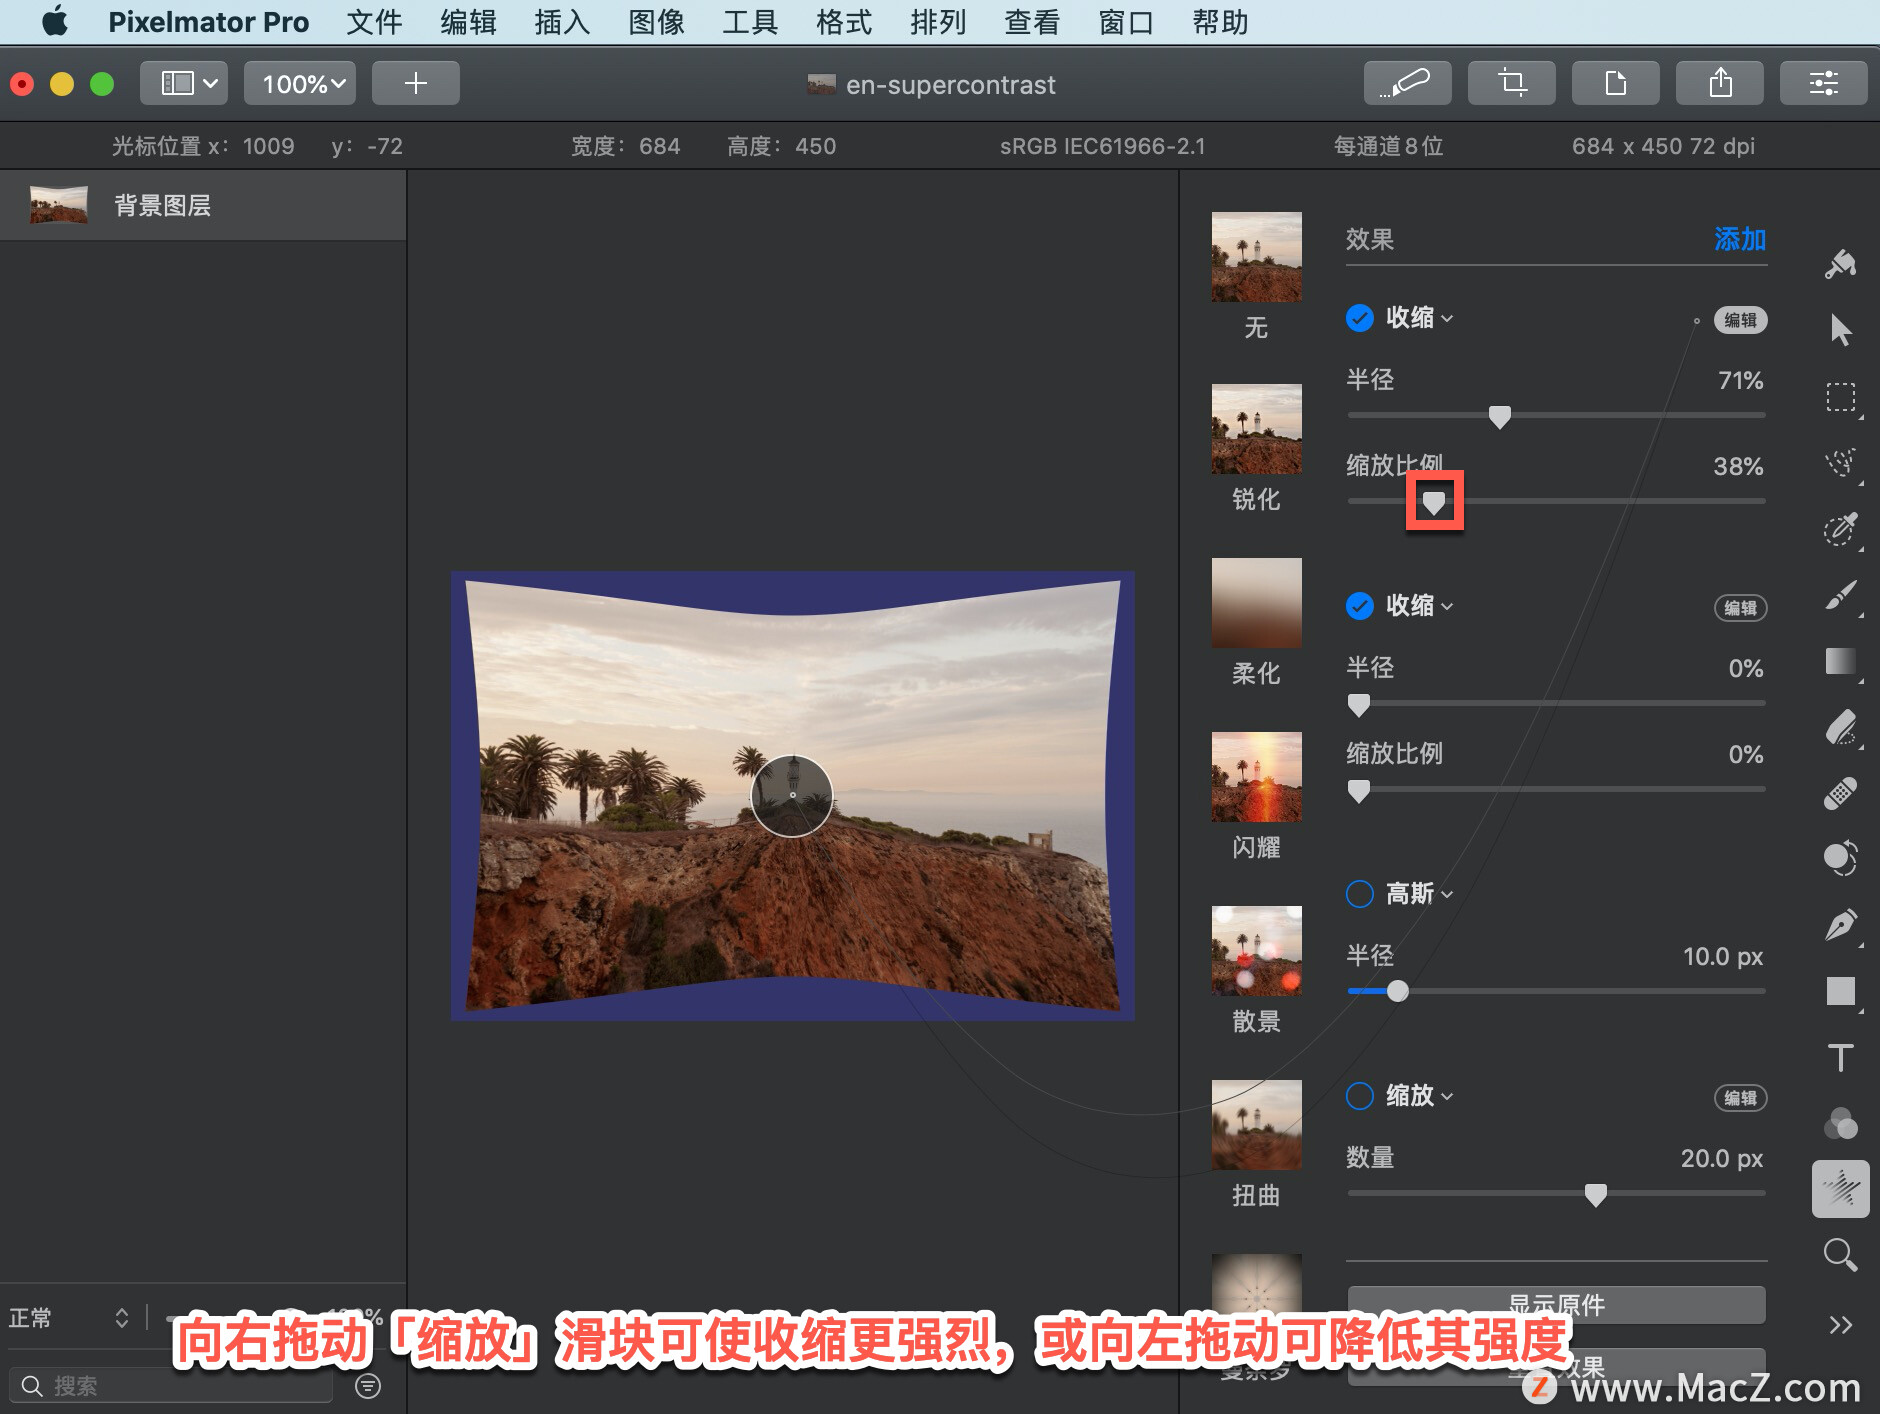Choose the Erase tool
Image resolution: width=1880 pixels, height=1414 pixels.
[1840, 727]
